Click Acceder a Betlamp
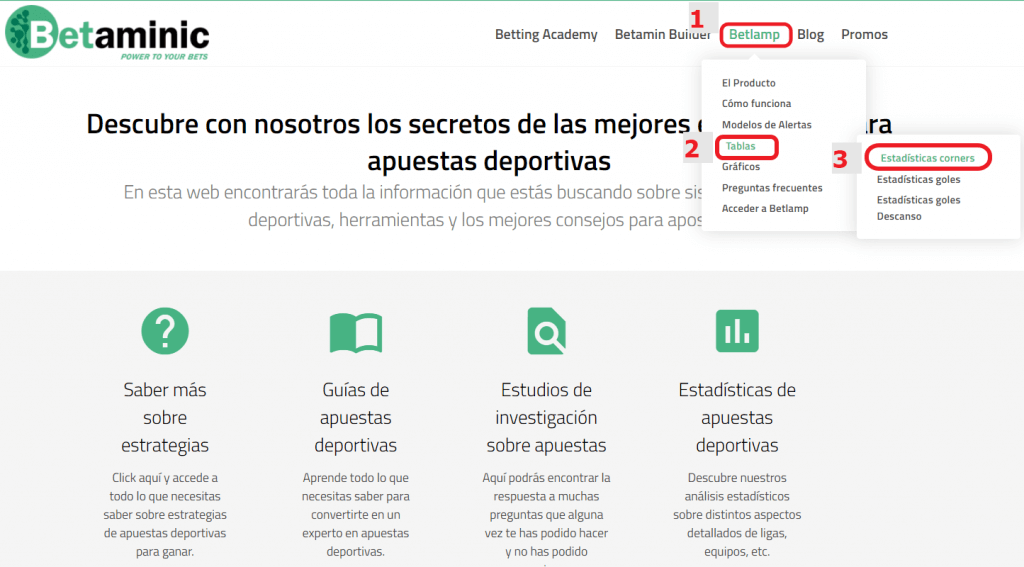The width and height of the screenshot is (1024, 567). pos(765,209)
